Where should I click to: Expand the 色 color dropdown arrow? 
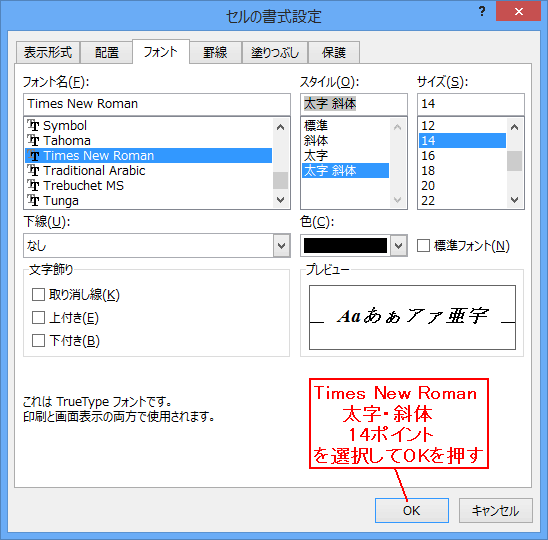(x=399, y=246)
